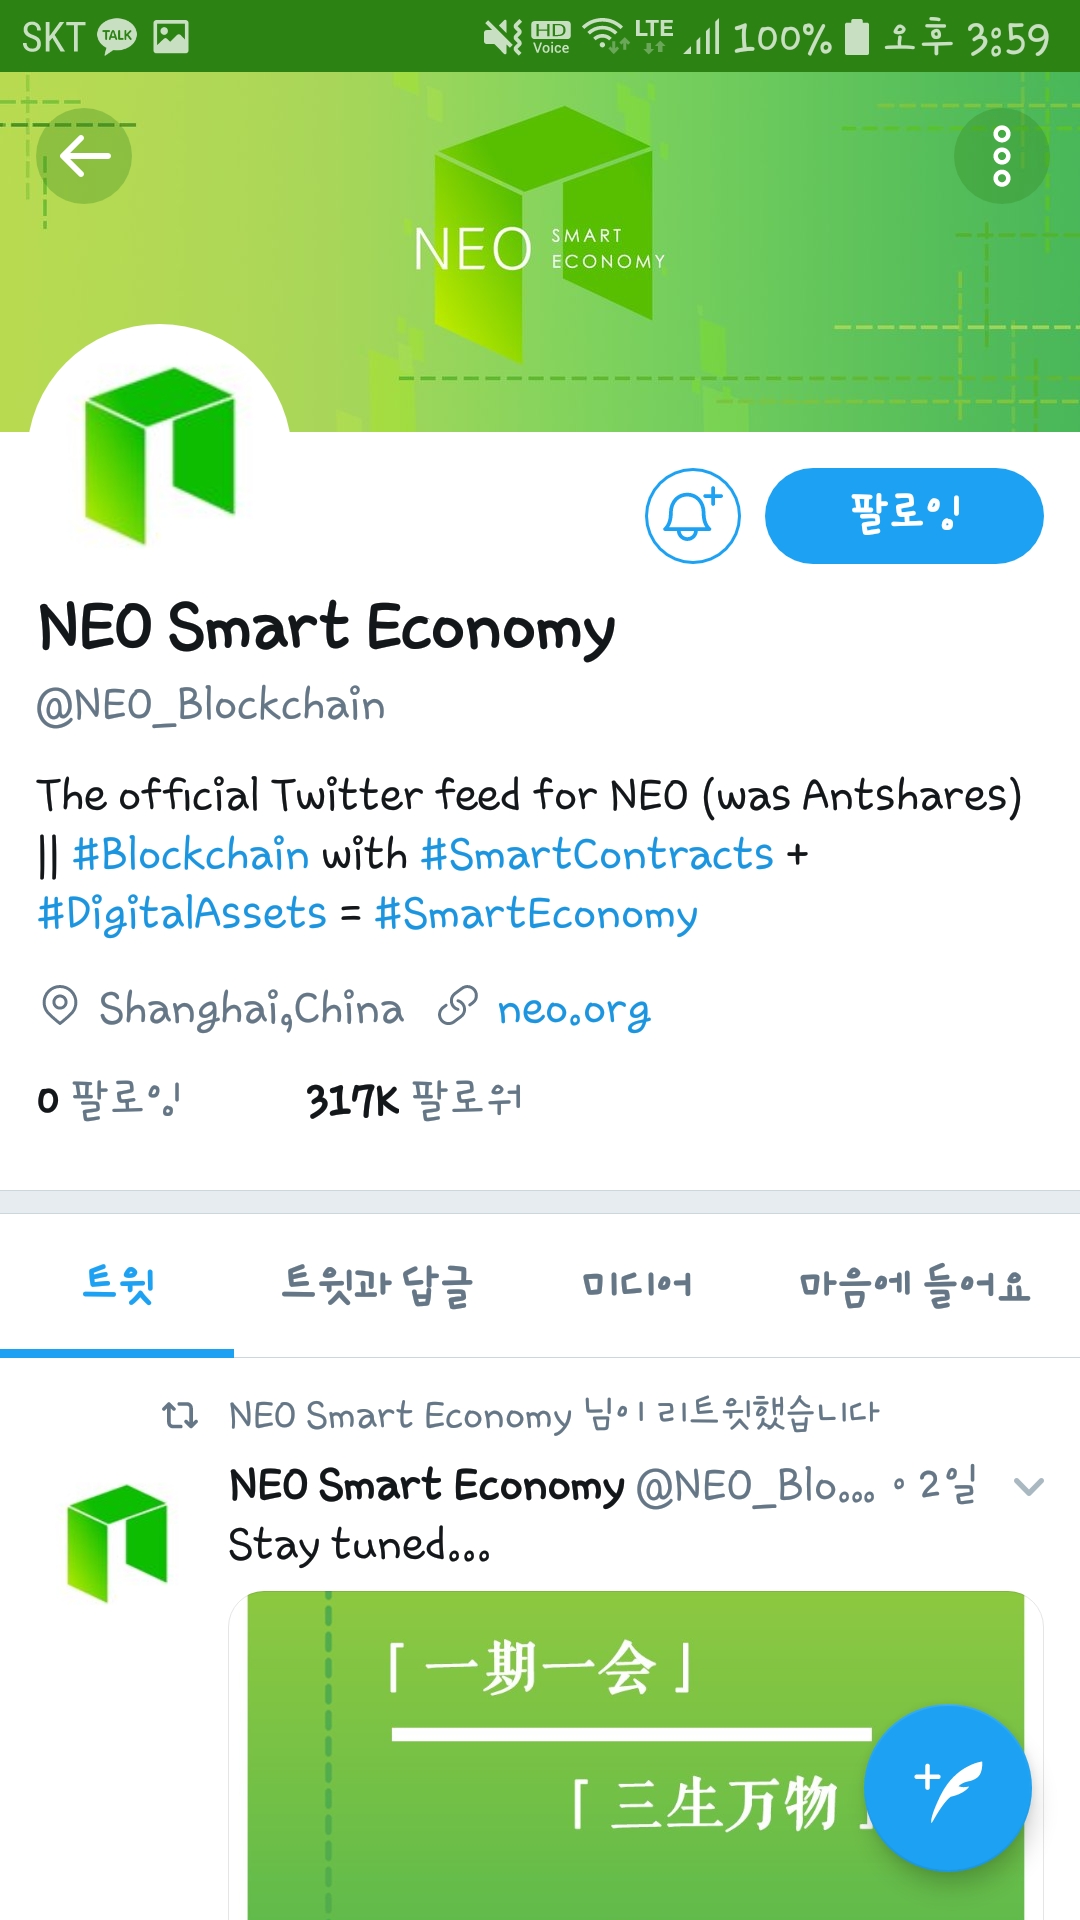
Task: Tap the retweet icon above tweet
Action: [x=180, y=1415]
